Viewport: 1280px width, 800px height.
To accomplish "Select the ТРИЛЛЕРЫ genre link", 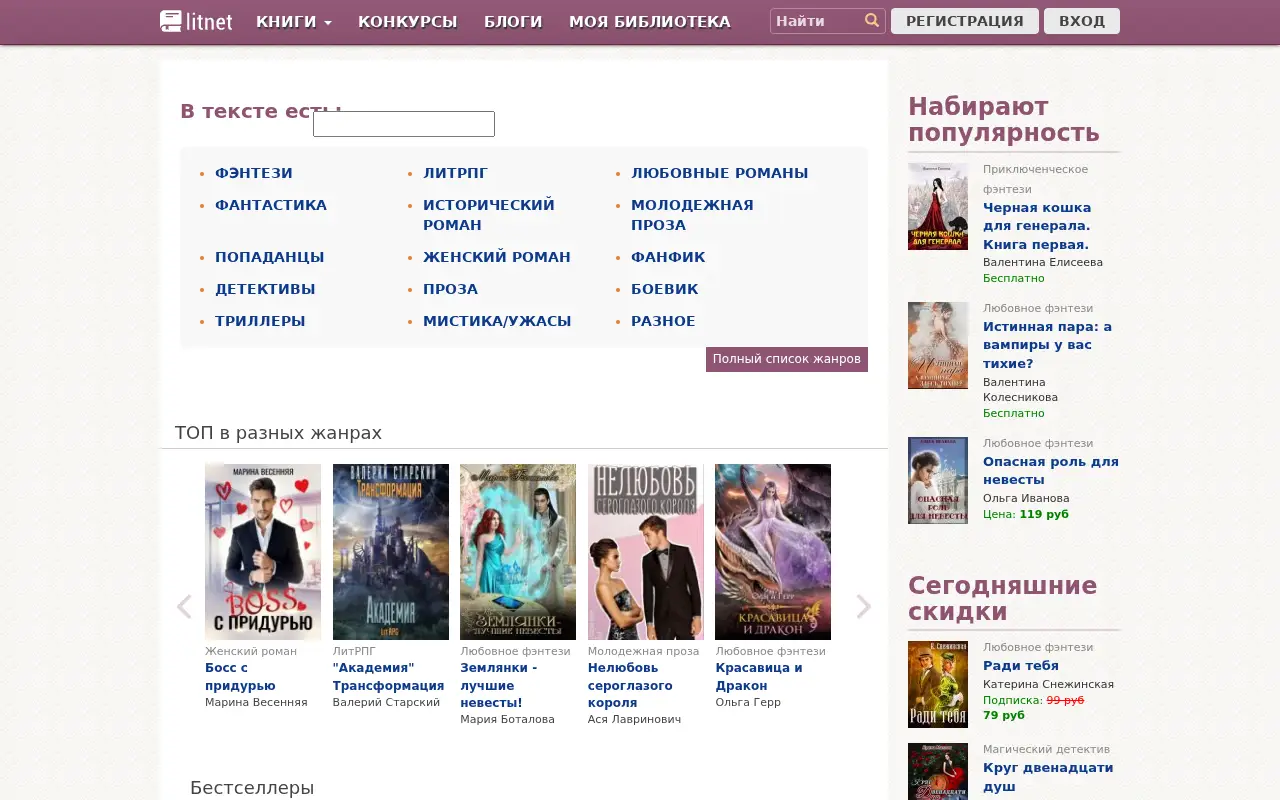I will click(260, 321).
